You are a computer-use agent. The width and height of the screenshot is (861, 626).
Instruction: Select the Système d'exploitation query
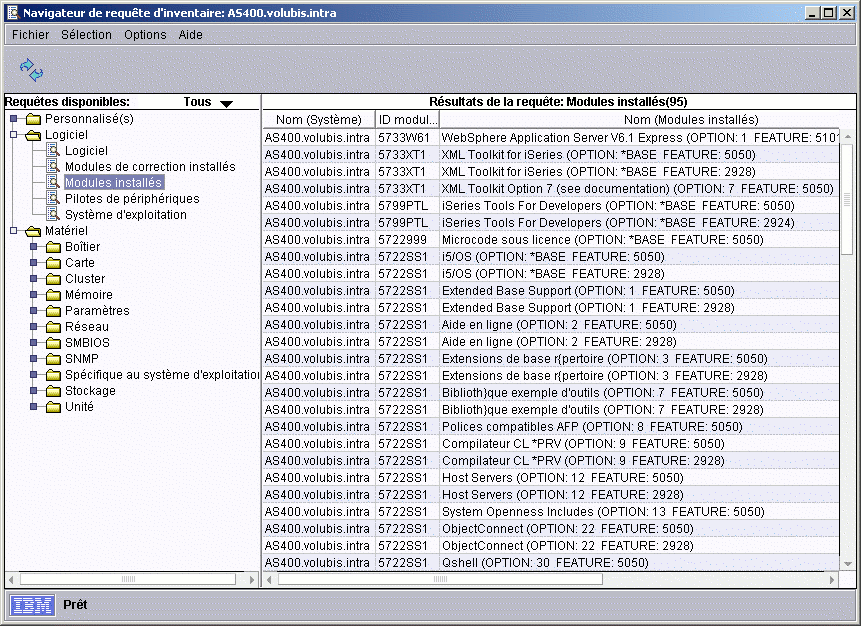pyautogui.click(x=126, y=214)
